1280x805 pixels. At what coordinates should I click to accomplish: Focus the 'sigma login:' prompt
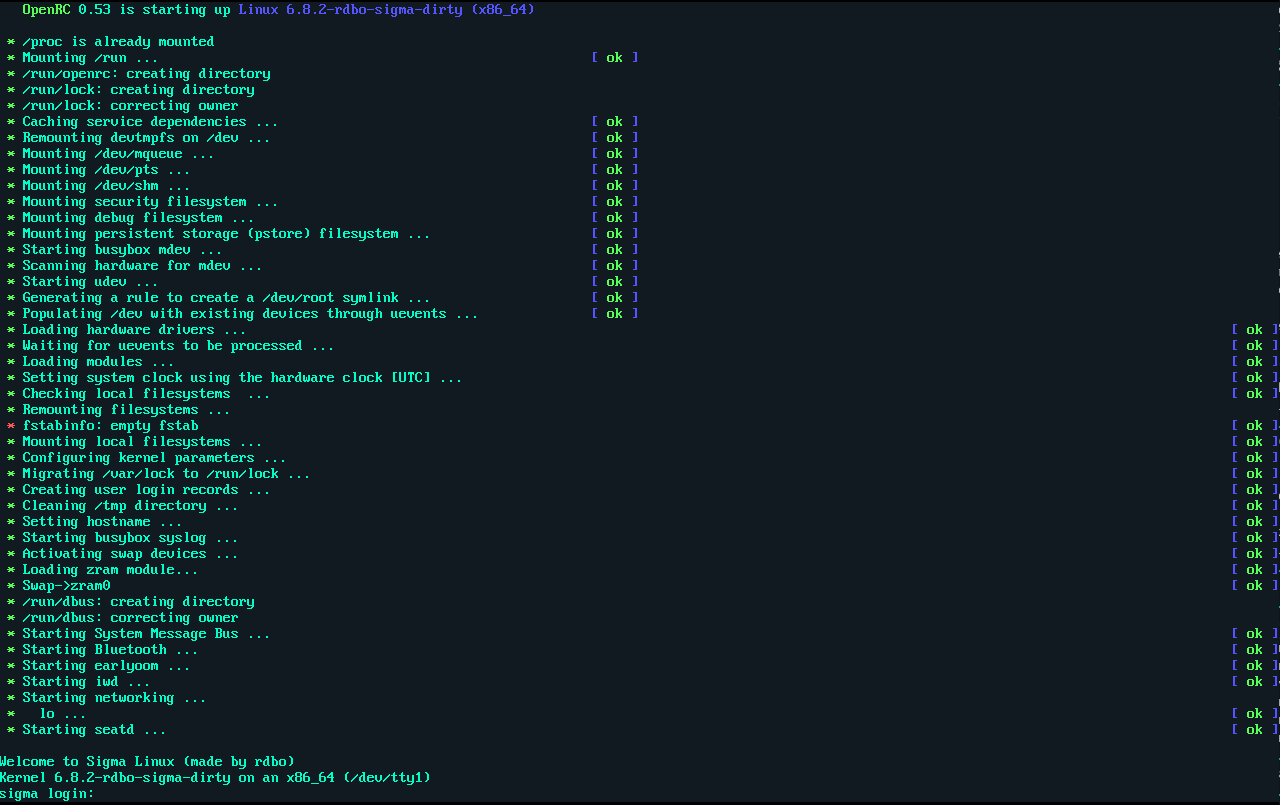point(47,794)
